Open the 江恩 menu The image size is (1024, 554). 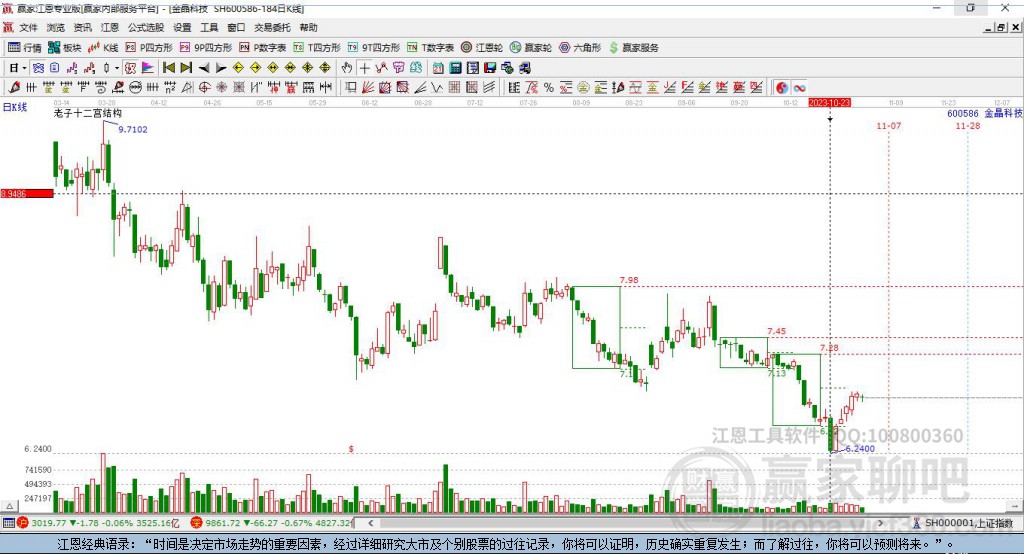point(110,27)
